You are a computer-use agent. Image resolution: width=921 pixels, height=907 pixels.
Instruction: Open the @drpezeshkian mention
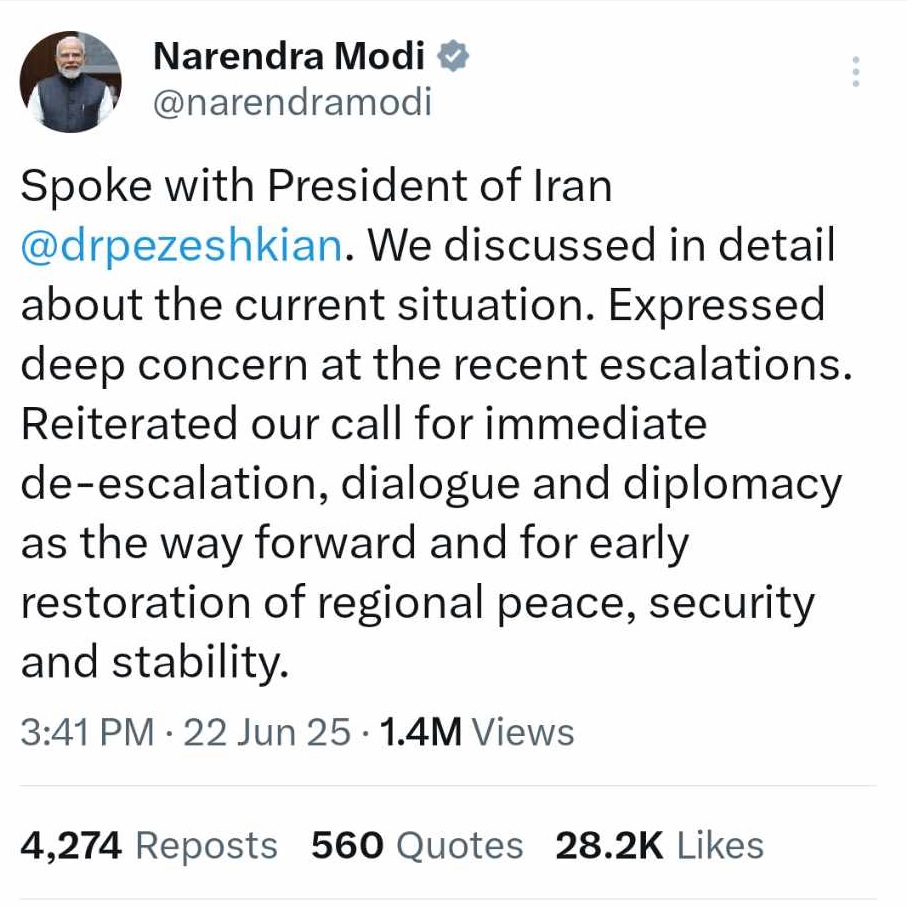click(x=183, y=247)
